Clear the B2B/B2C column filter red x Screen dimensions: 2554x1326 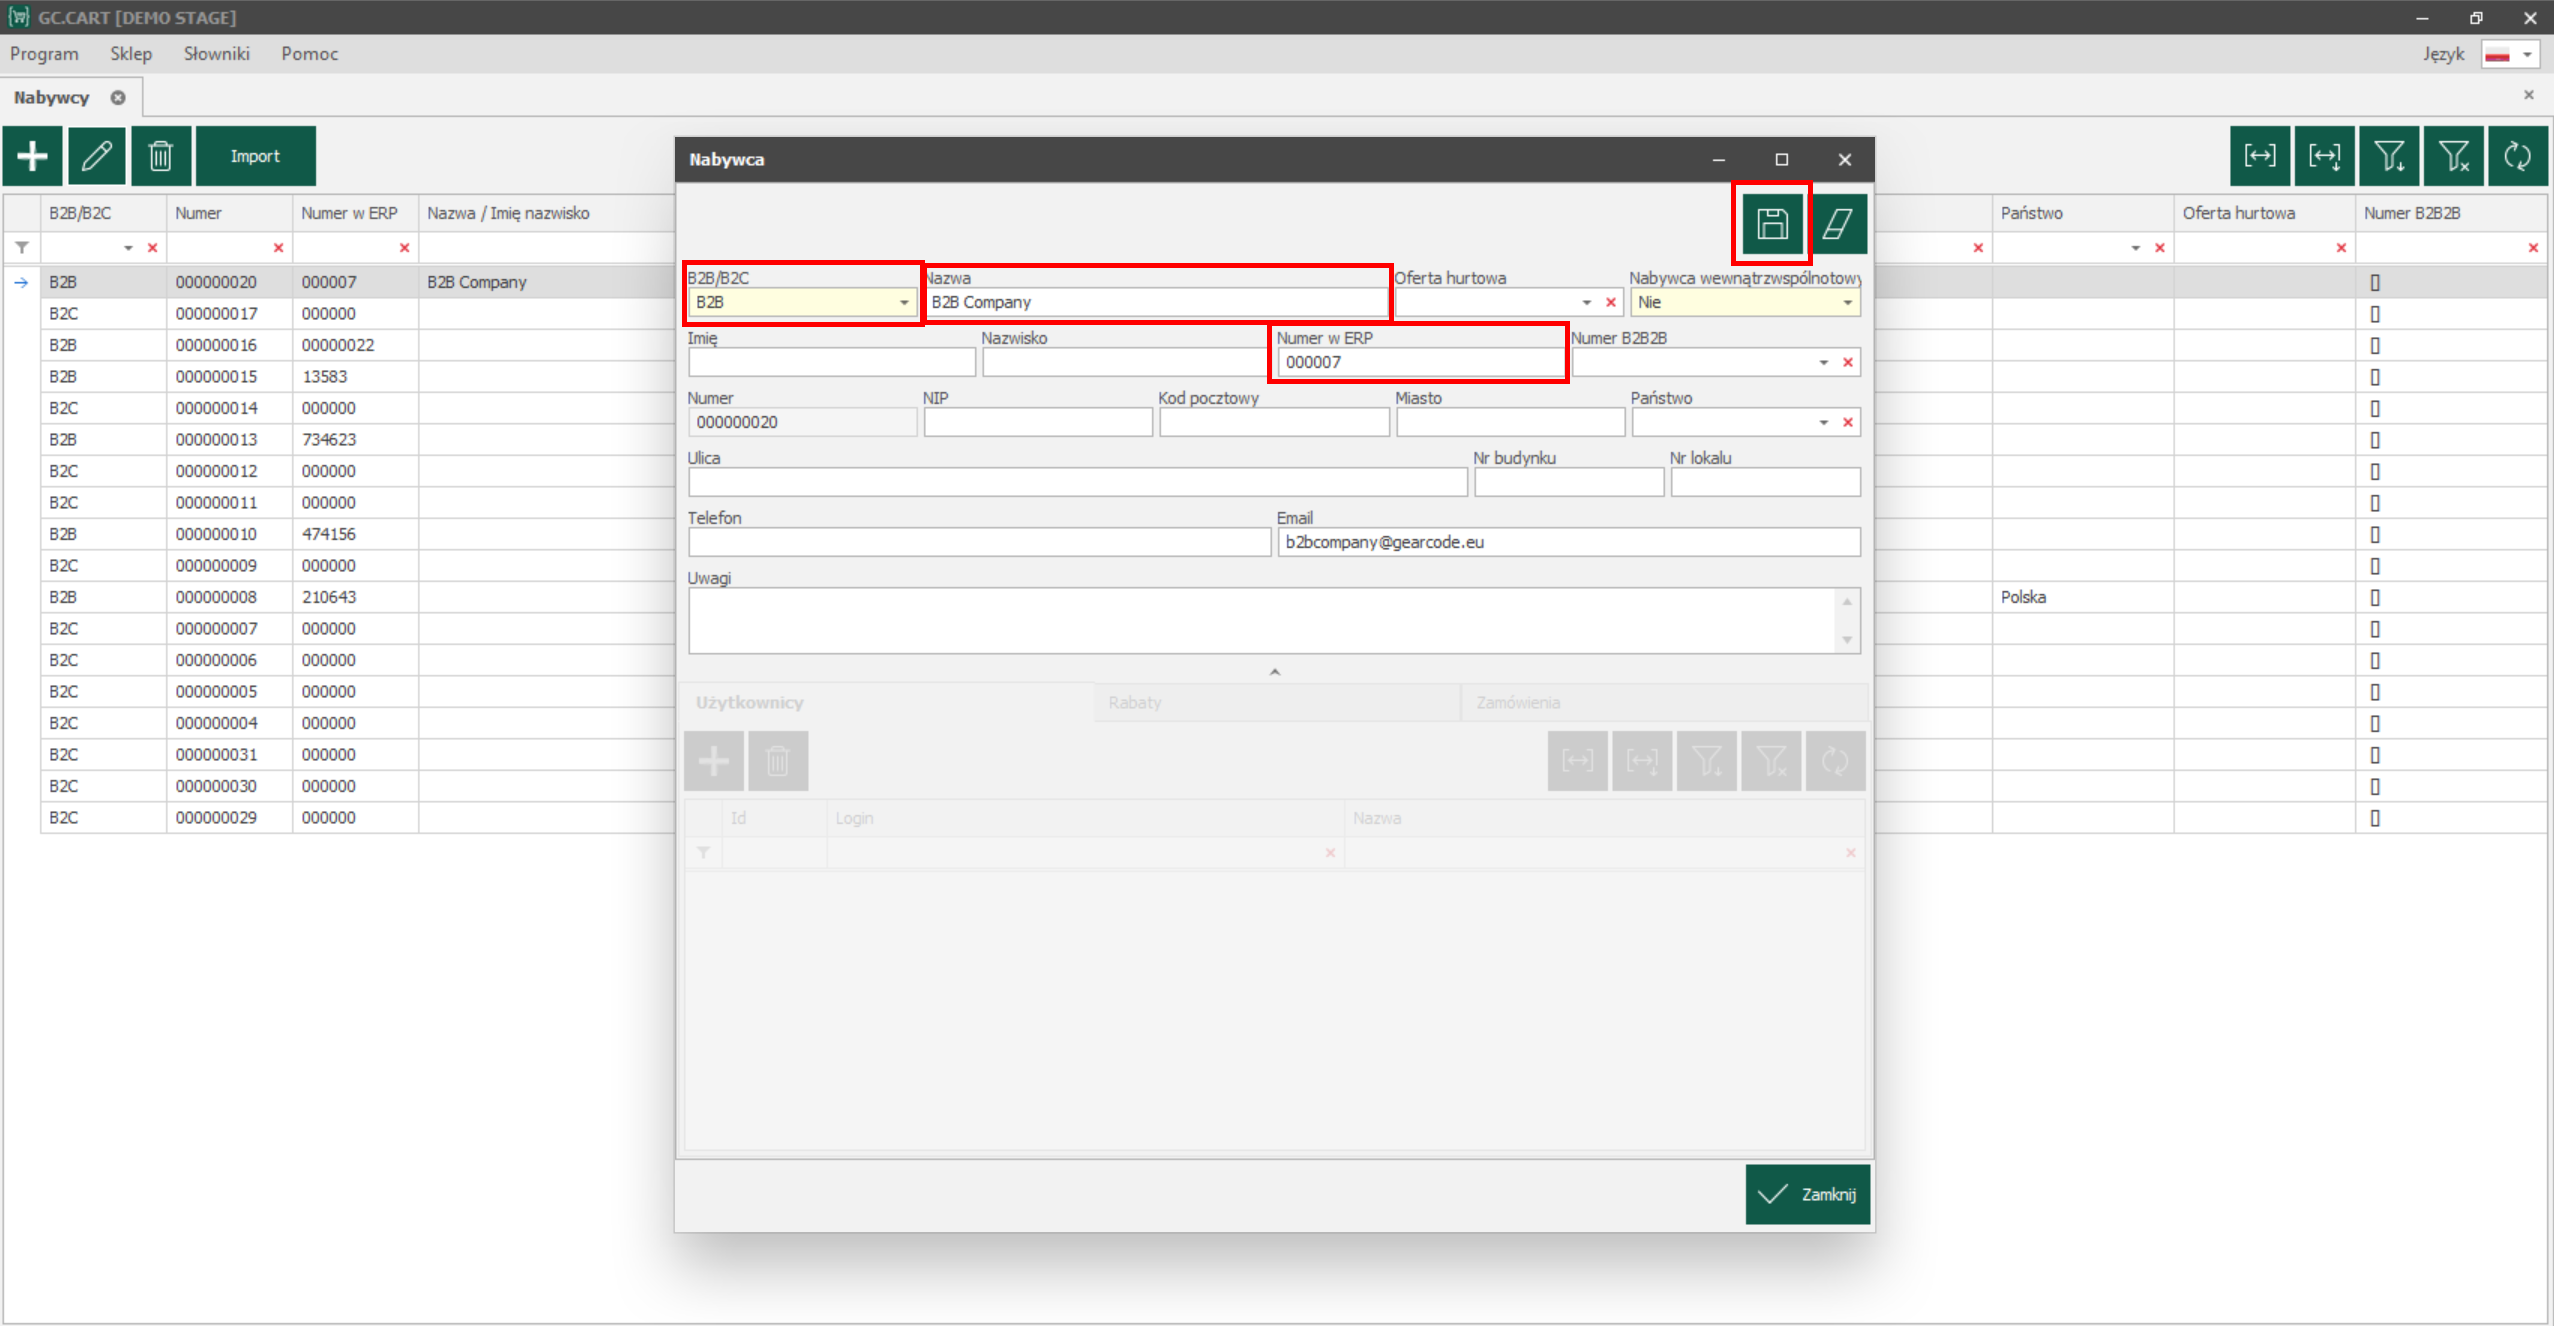click(153, 248)
